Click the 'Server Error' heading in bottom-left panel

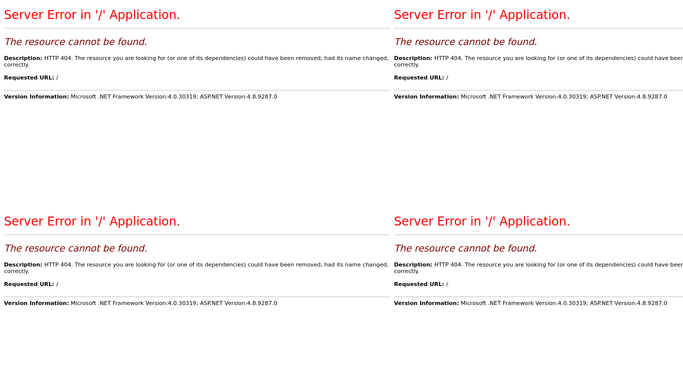tap(92, 221)
